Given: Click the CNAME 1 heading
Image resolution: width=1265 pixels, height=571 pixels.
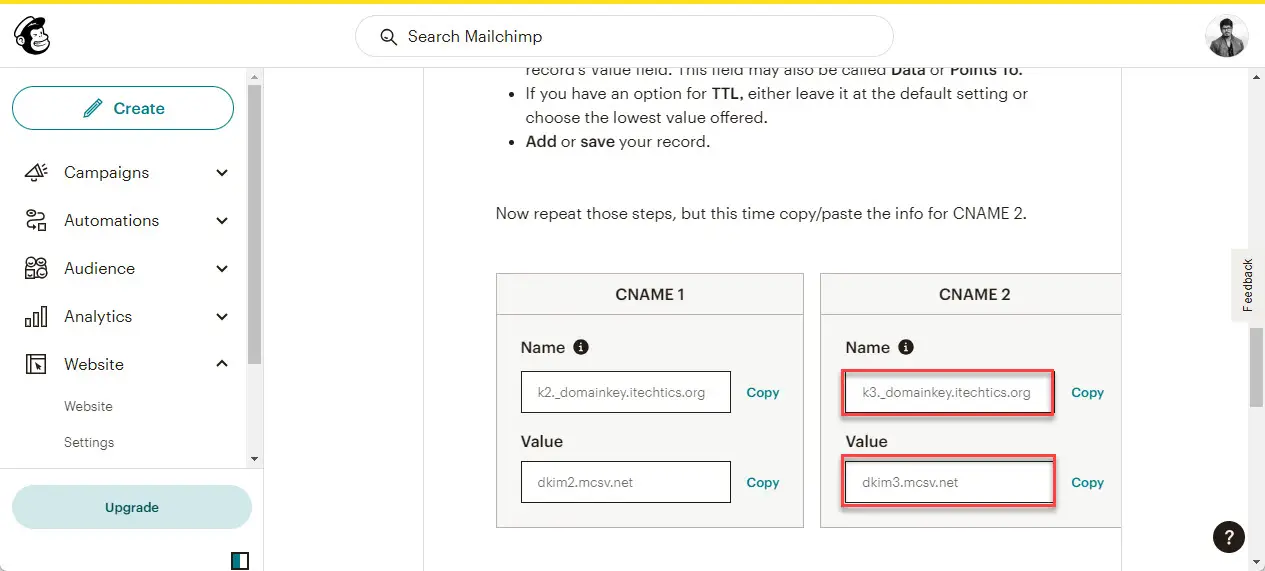Looking at the screenshot, I should pos(650,294).
